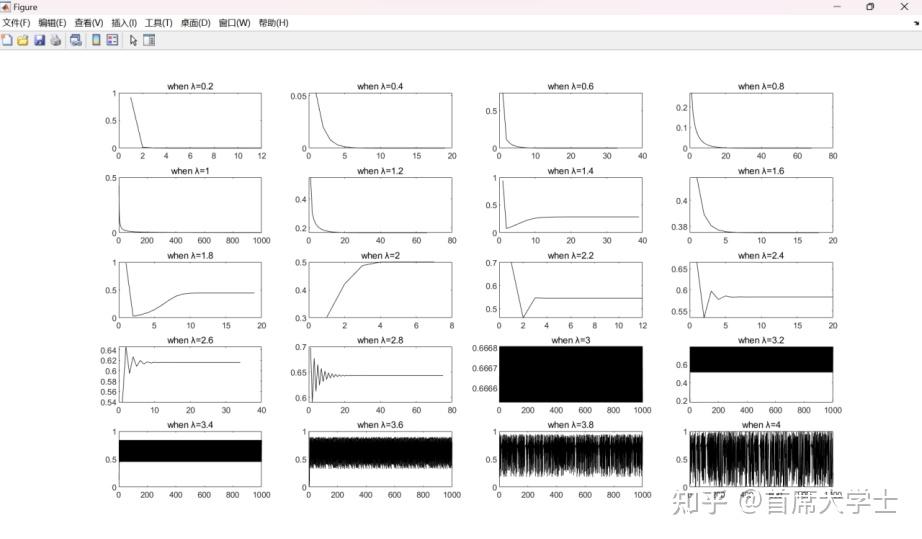The height and width of the screenshot is (539, 922).
Task: Expand the 工具(T) menu
Action: click(159, 23)
